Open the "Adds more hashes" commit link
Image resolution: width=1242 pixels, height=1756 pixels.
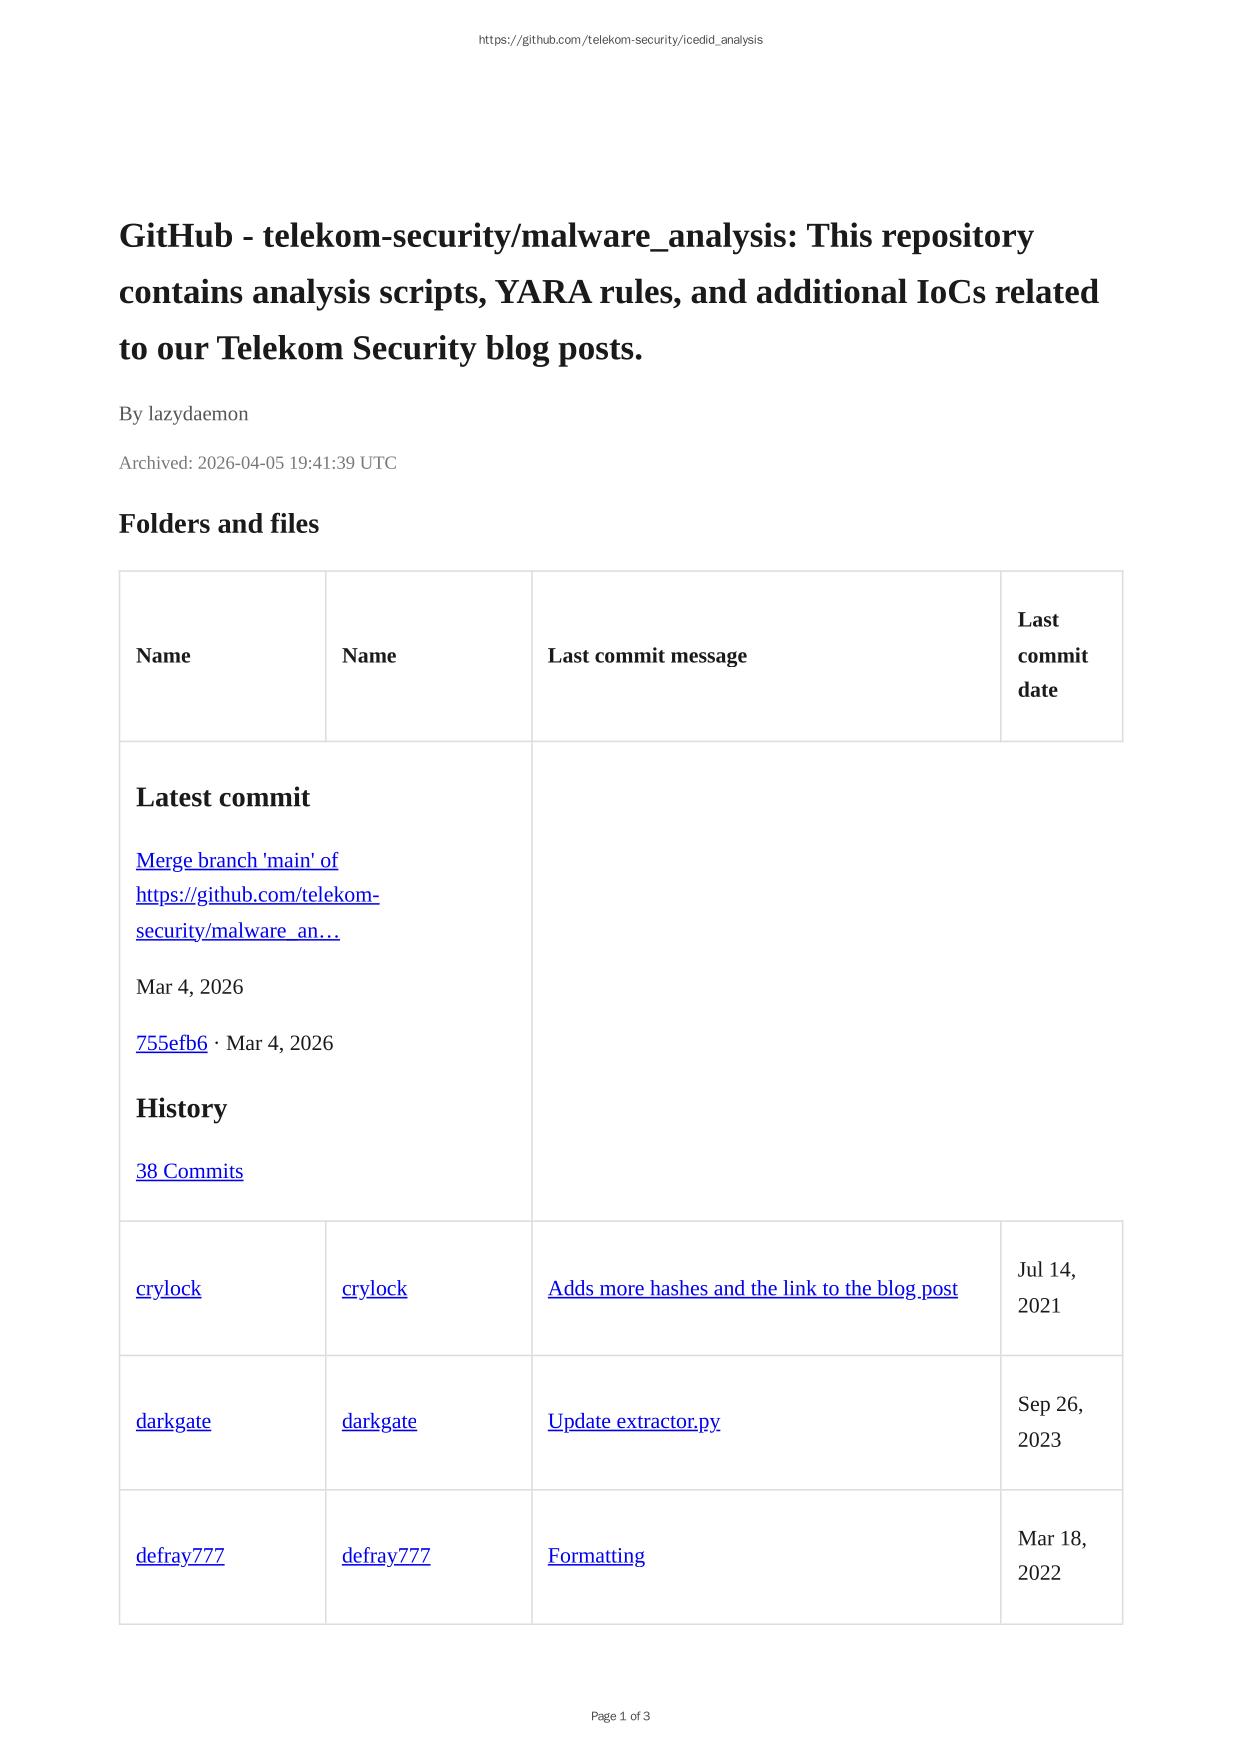pyautogui.click(x=752, y=1288)
